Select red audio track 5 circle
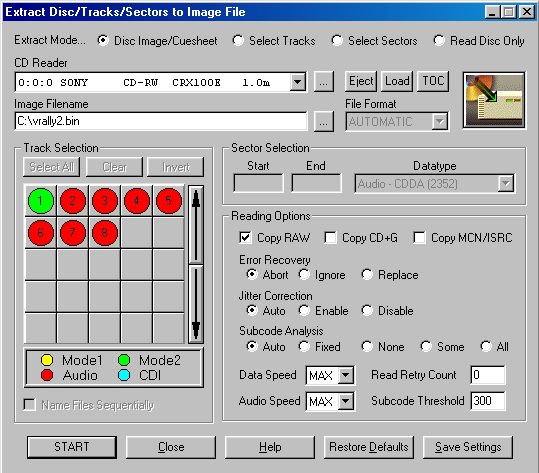The image size is (539, 473). 168,201
